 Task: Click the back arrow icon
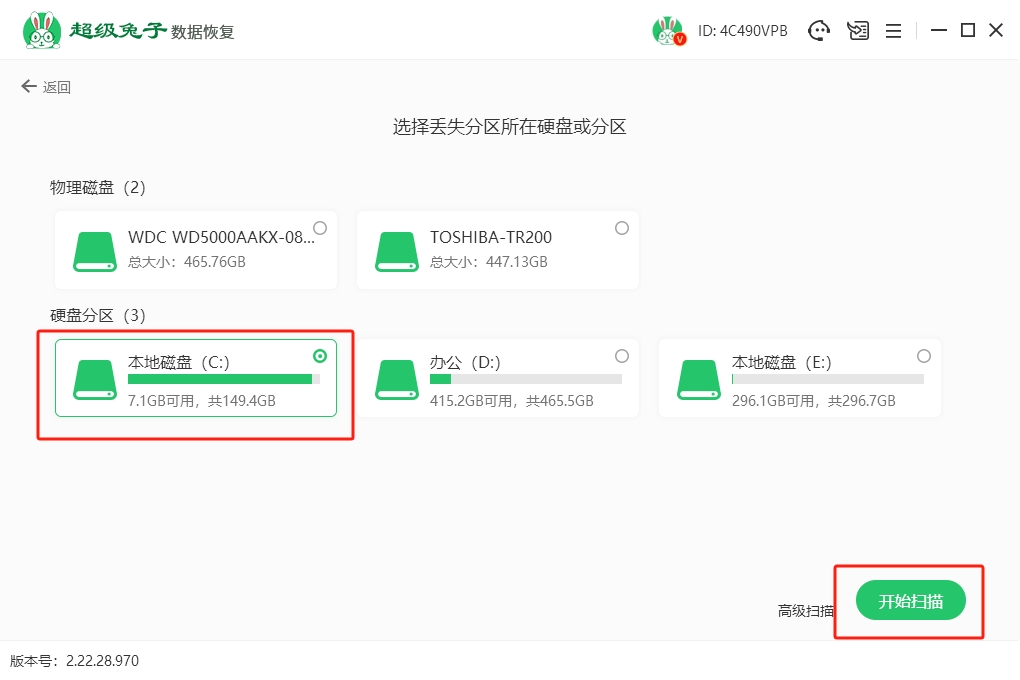pyautogui.click(x=28, y=87)
